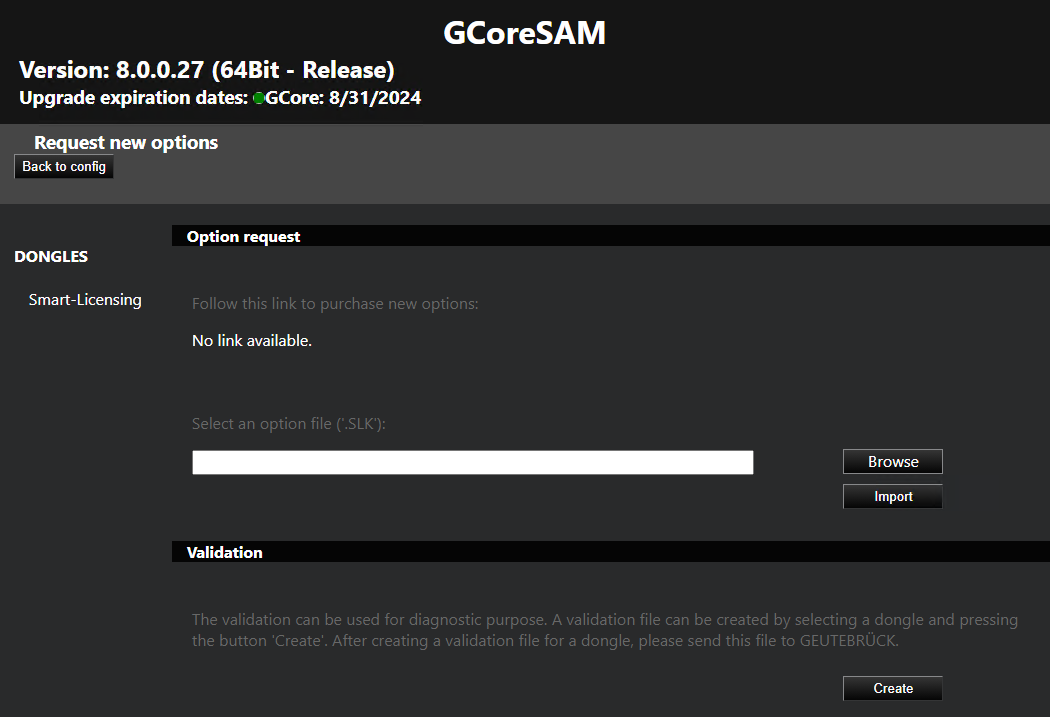1050x717 pixels.
Task: Click the Back to config button
Action: (64, 167)
